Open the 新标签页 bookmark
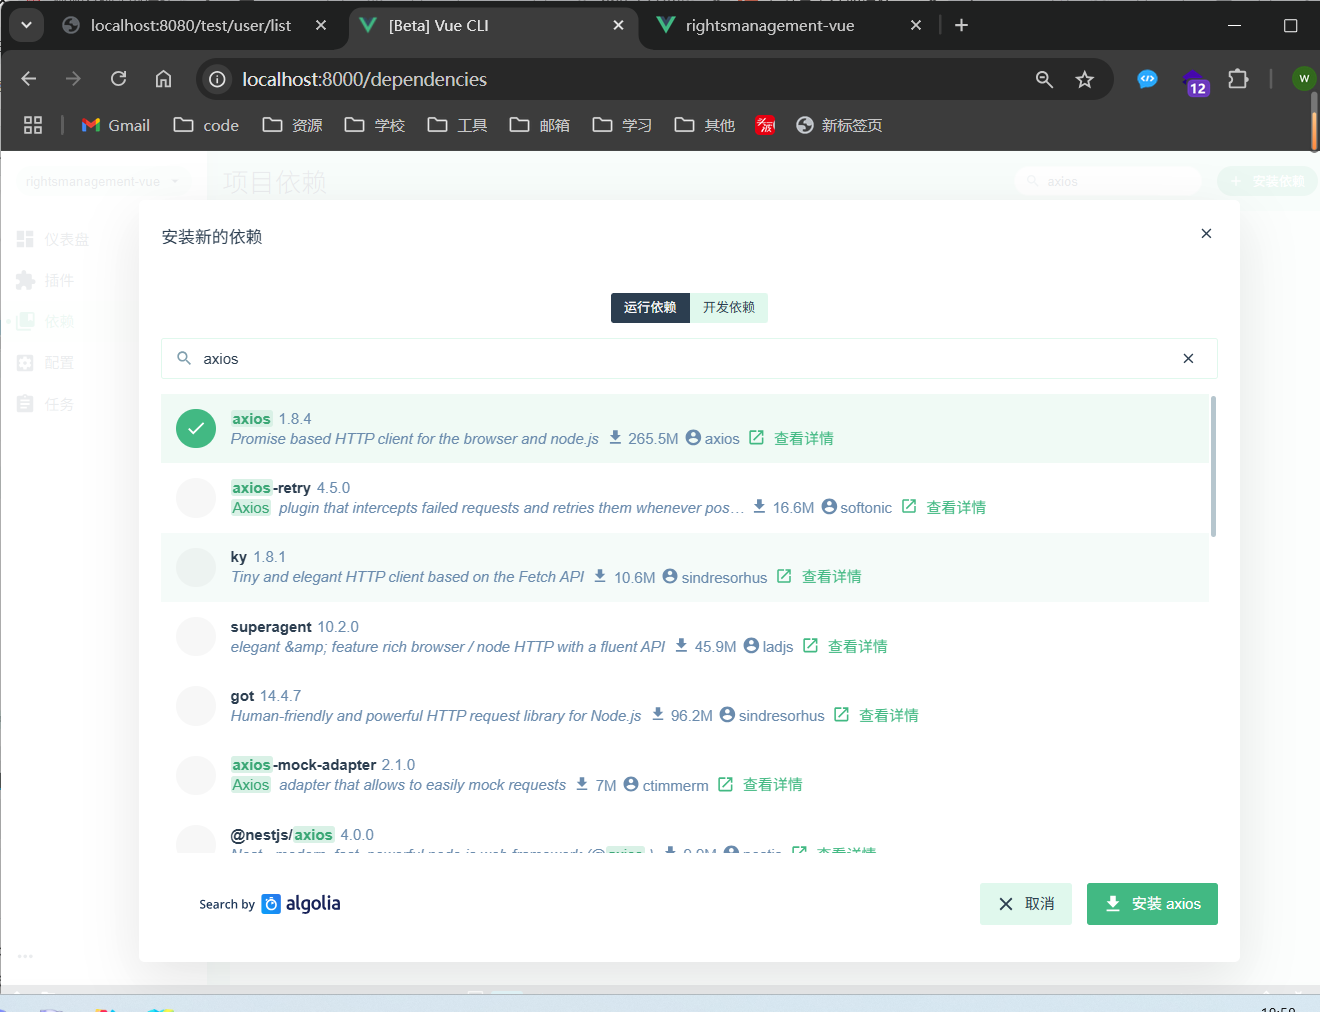The width and height of the screenshot is (1320, 1012). (839, 125)
